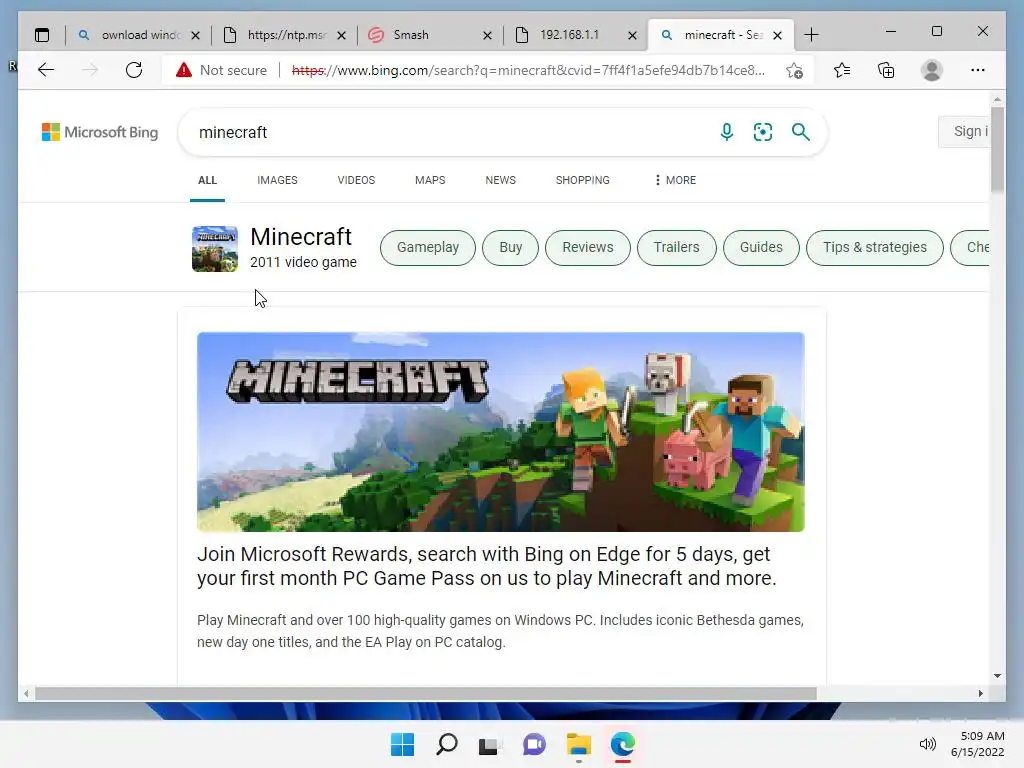1024x768 pixels.
Task: Open Windows Start menu
Action: tap(402, 744)
